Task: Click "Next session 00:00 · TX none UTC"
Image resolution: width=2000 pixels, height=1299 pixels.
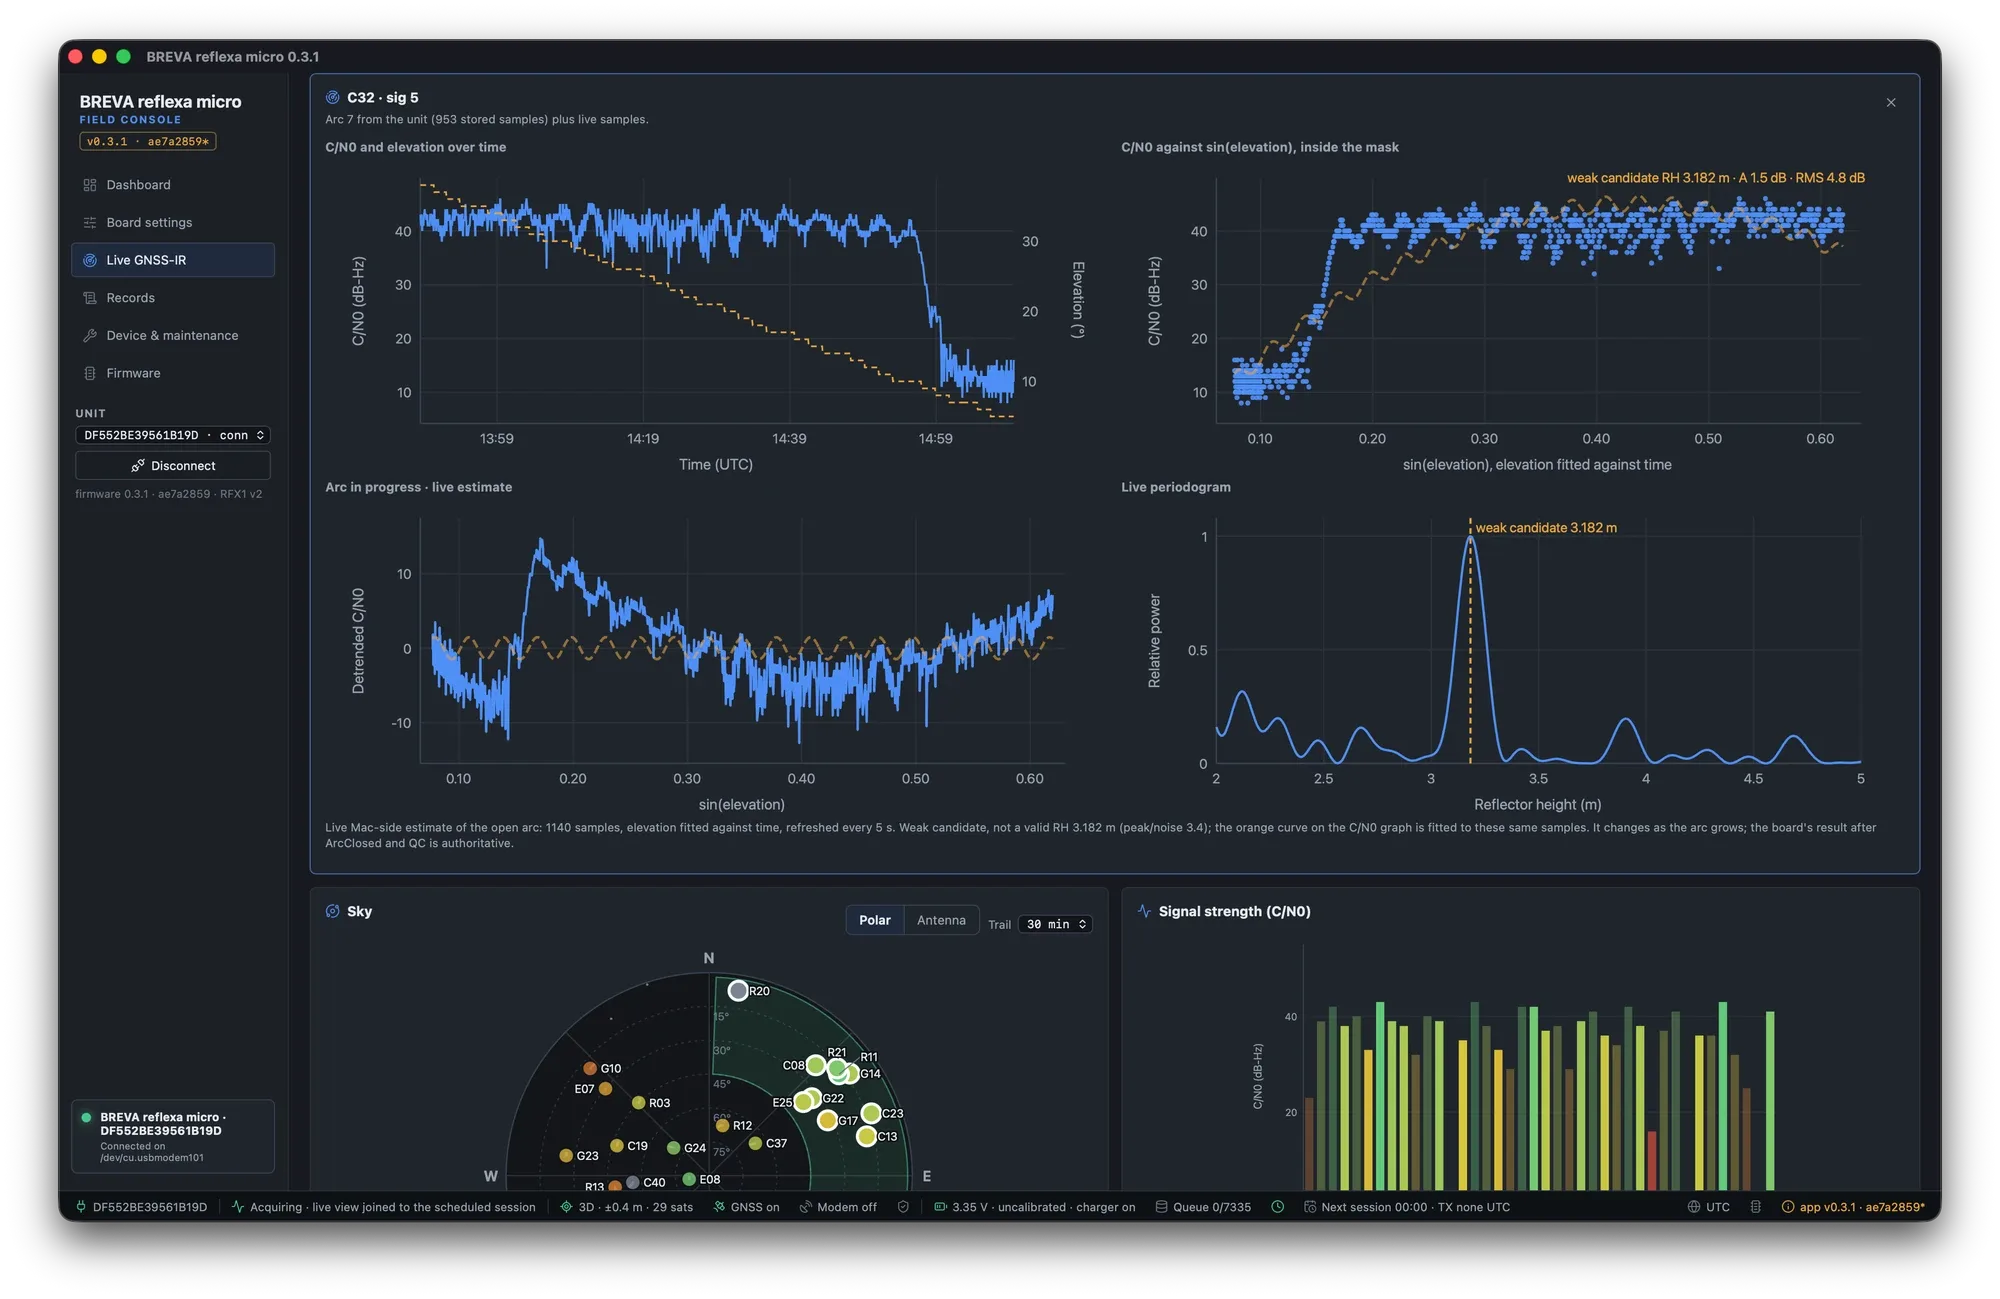Action: click(1407, 1207)
